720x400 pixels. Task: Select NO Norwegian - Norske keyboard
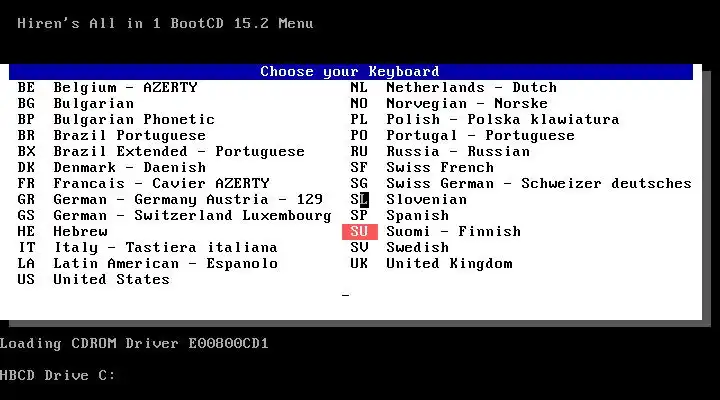[449, 103]
